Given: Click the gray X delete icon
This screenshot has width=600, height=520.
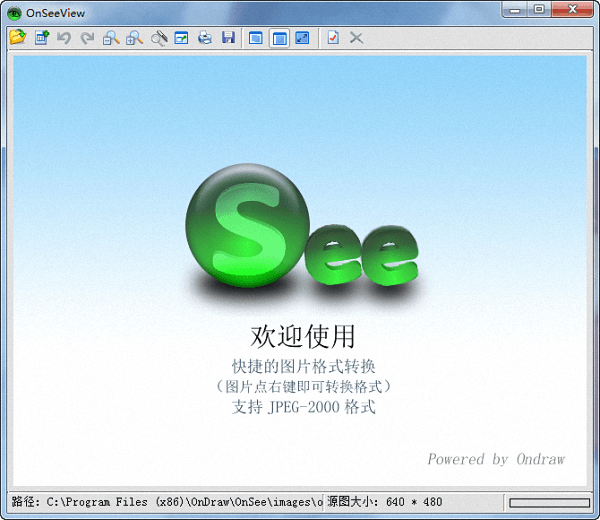Looking at the screenshot, I should pos(356,38).
